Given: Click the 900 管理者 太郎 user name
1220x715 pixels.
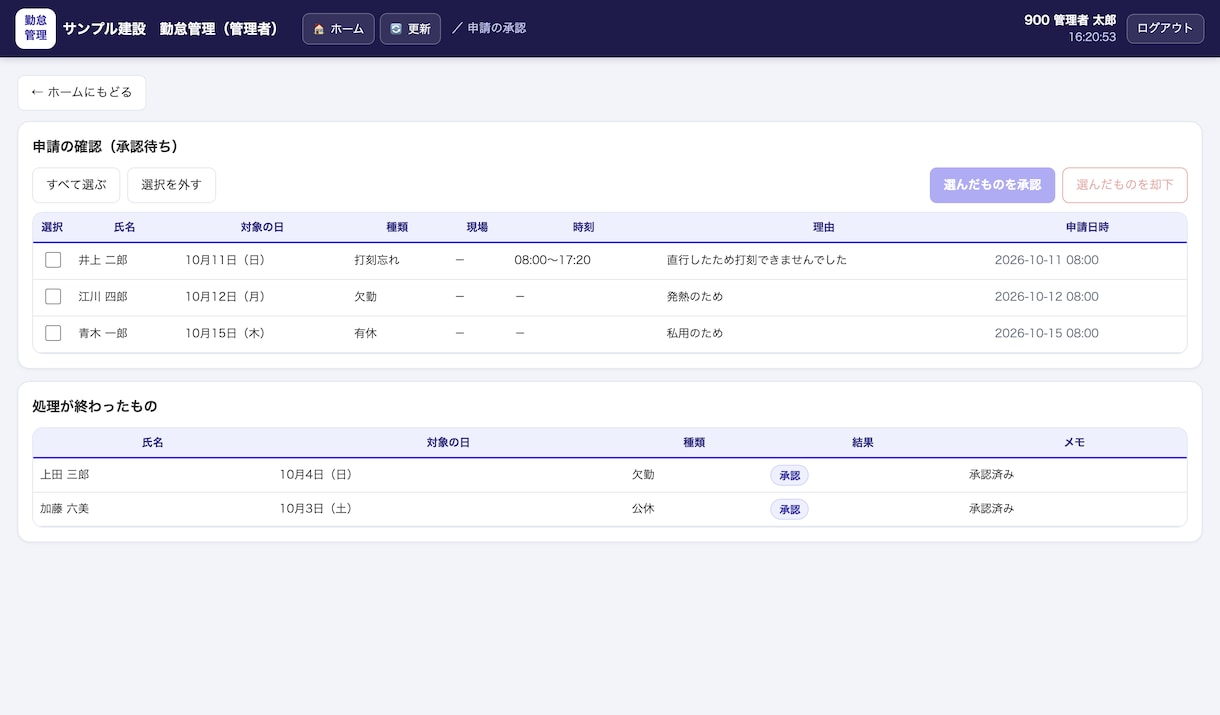Looking at the screenshot, I should [x=1070, y=20].
